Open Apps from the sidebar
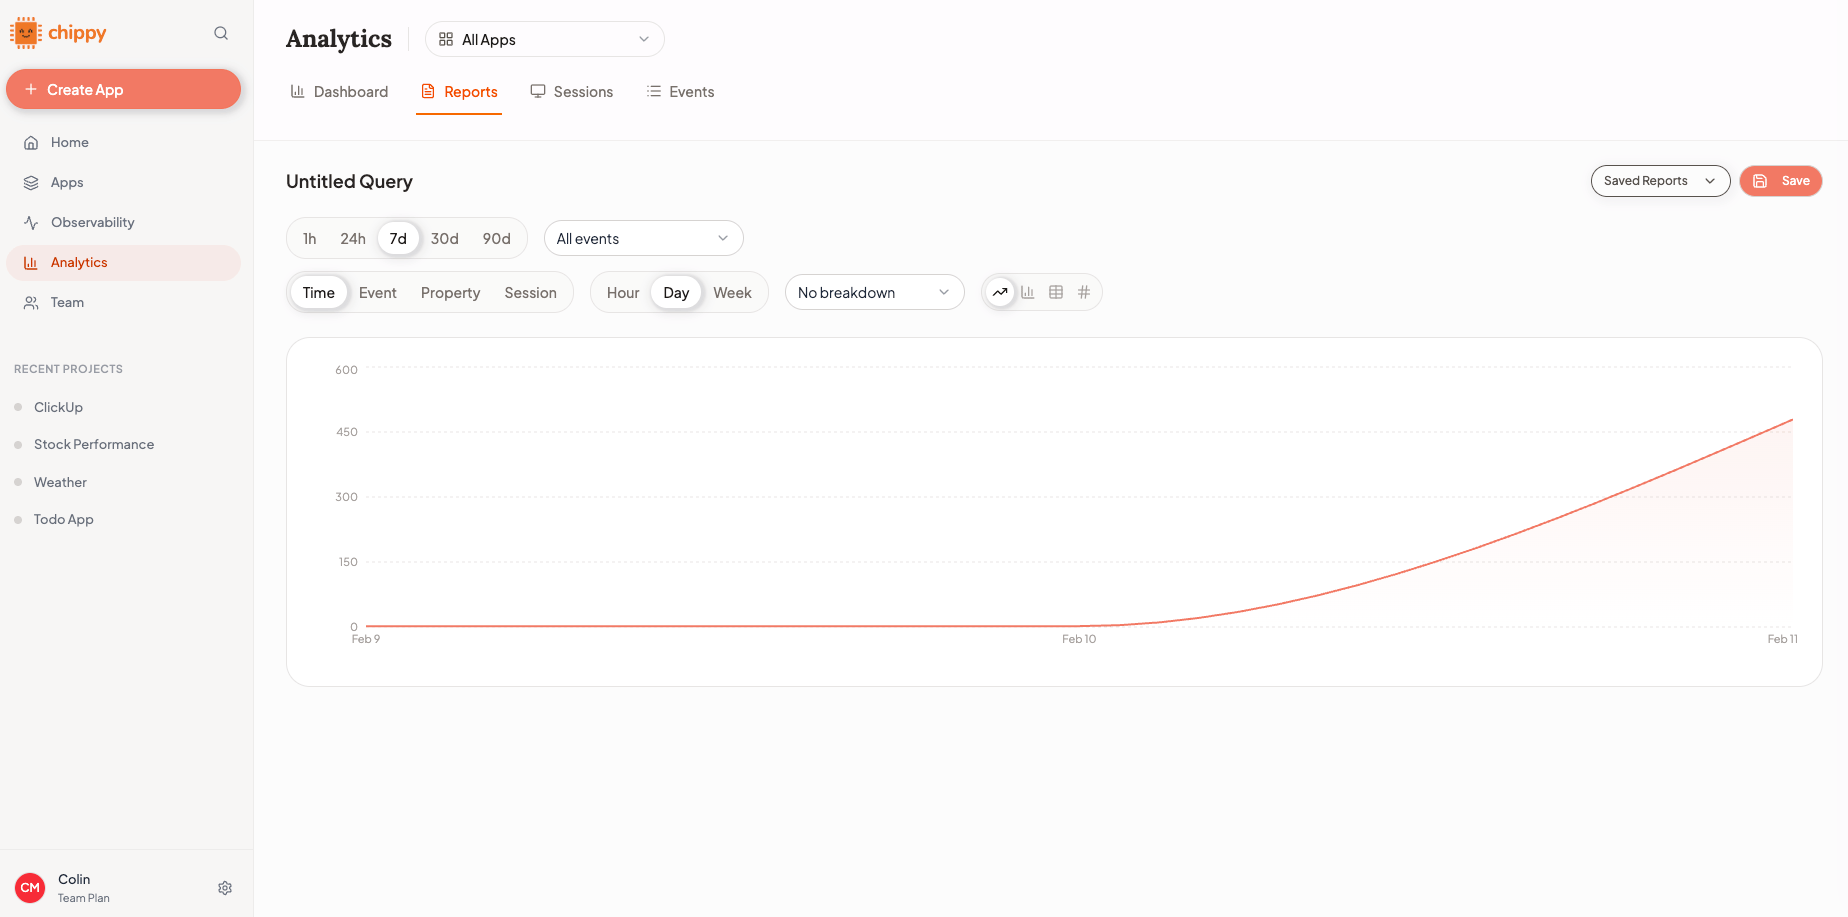This screenshot has width=1848, height=917. click(123, 183)
